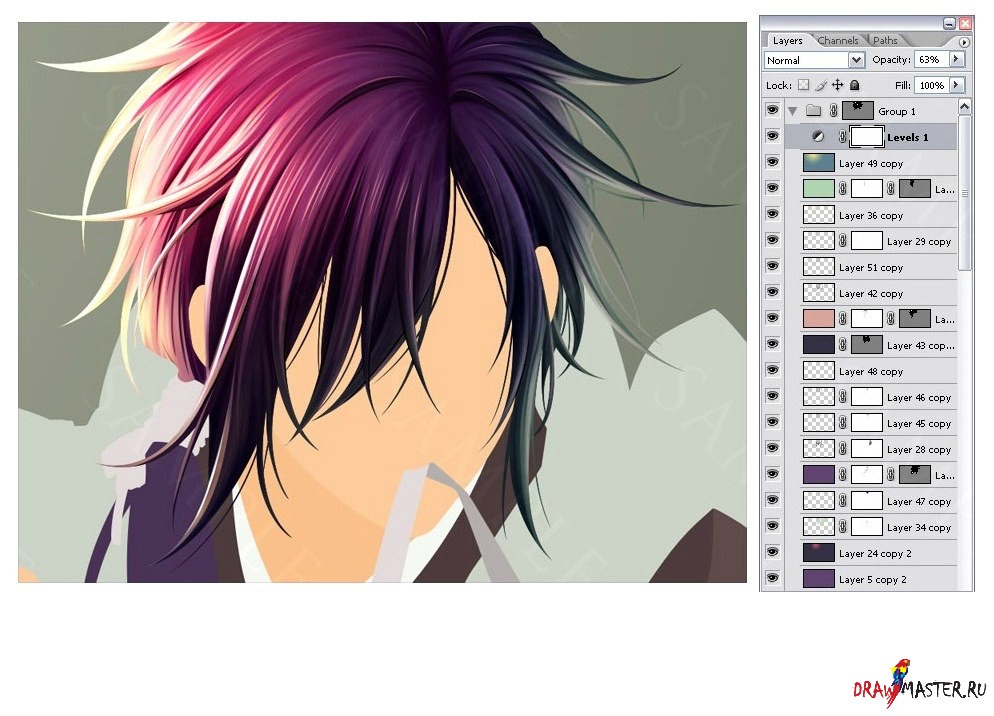Hide Layer 29 copy with eye icon
The width and height of the screenshot is (994, 716).
click(772, 240)
